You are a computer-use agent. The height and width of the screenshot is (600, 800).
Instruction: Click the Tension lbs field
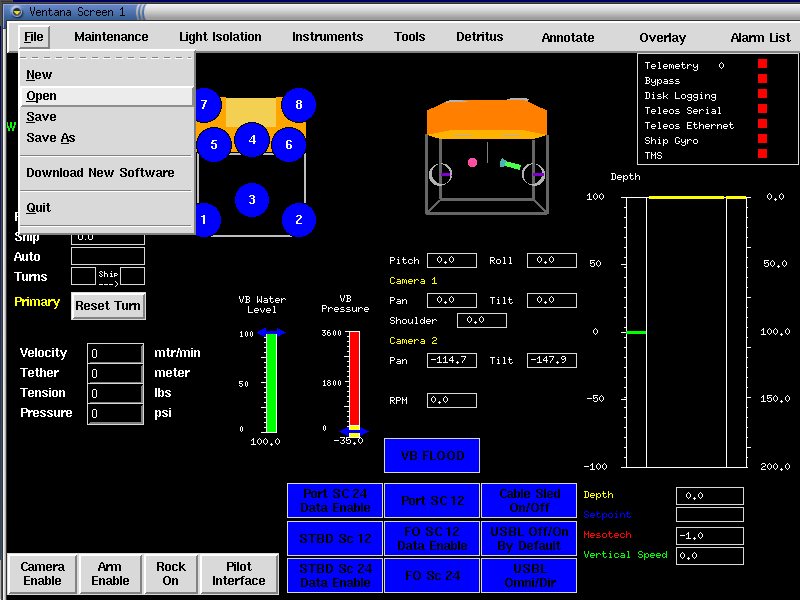point(115,393)
